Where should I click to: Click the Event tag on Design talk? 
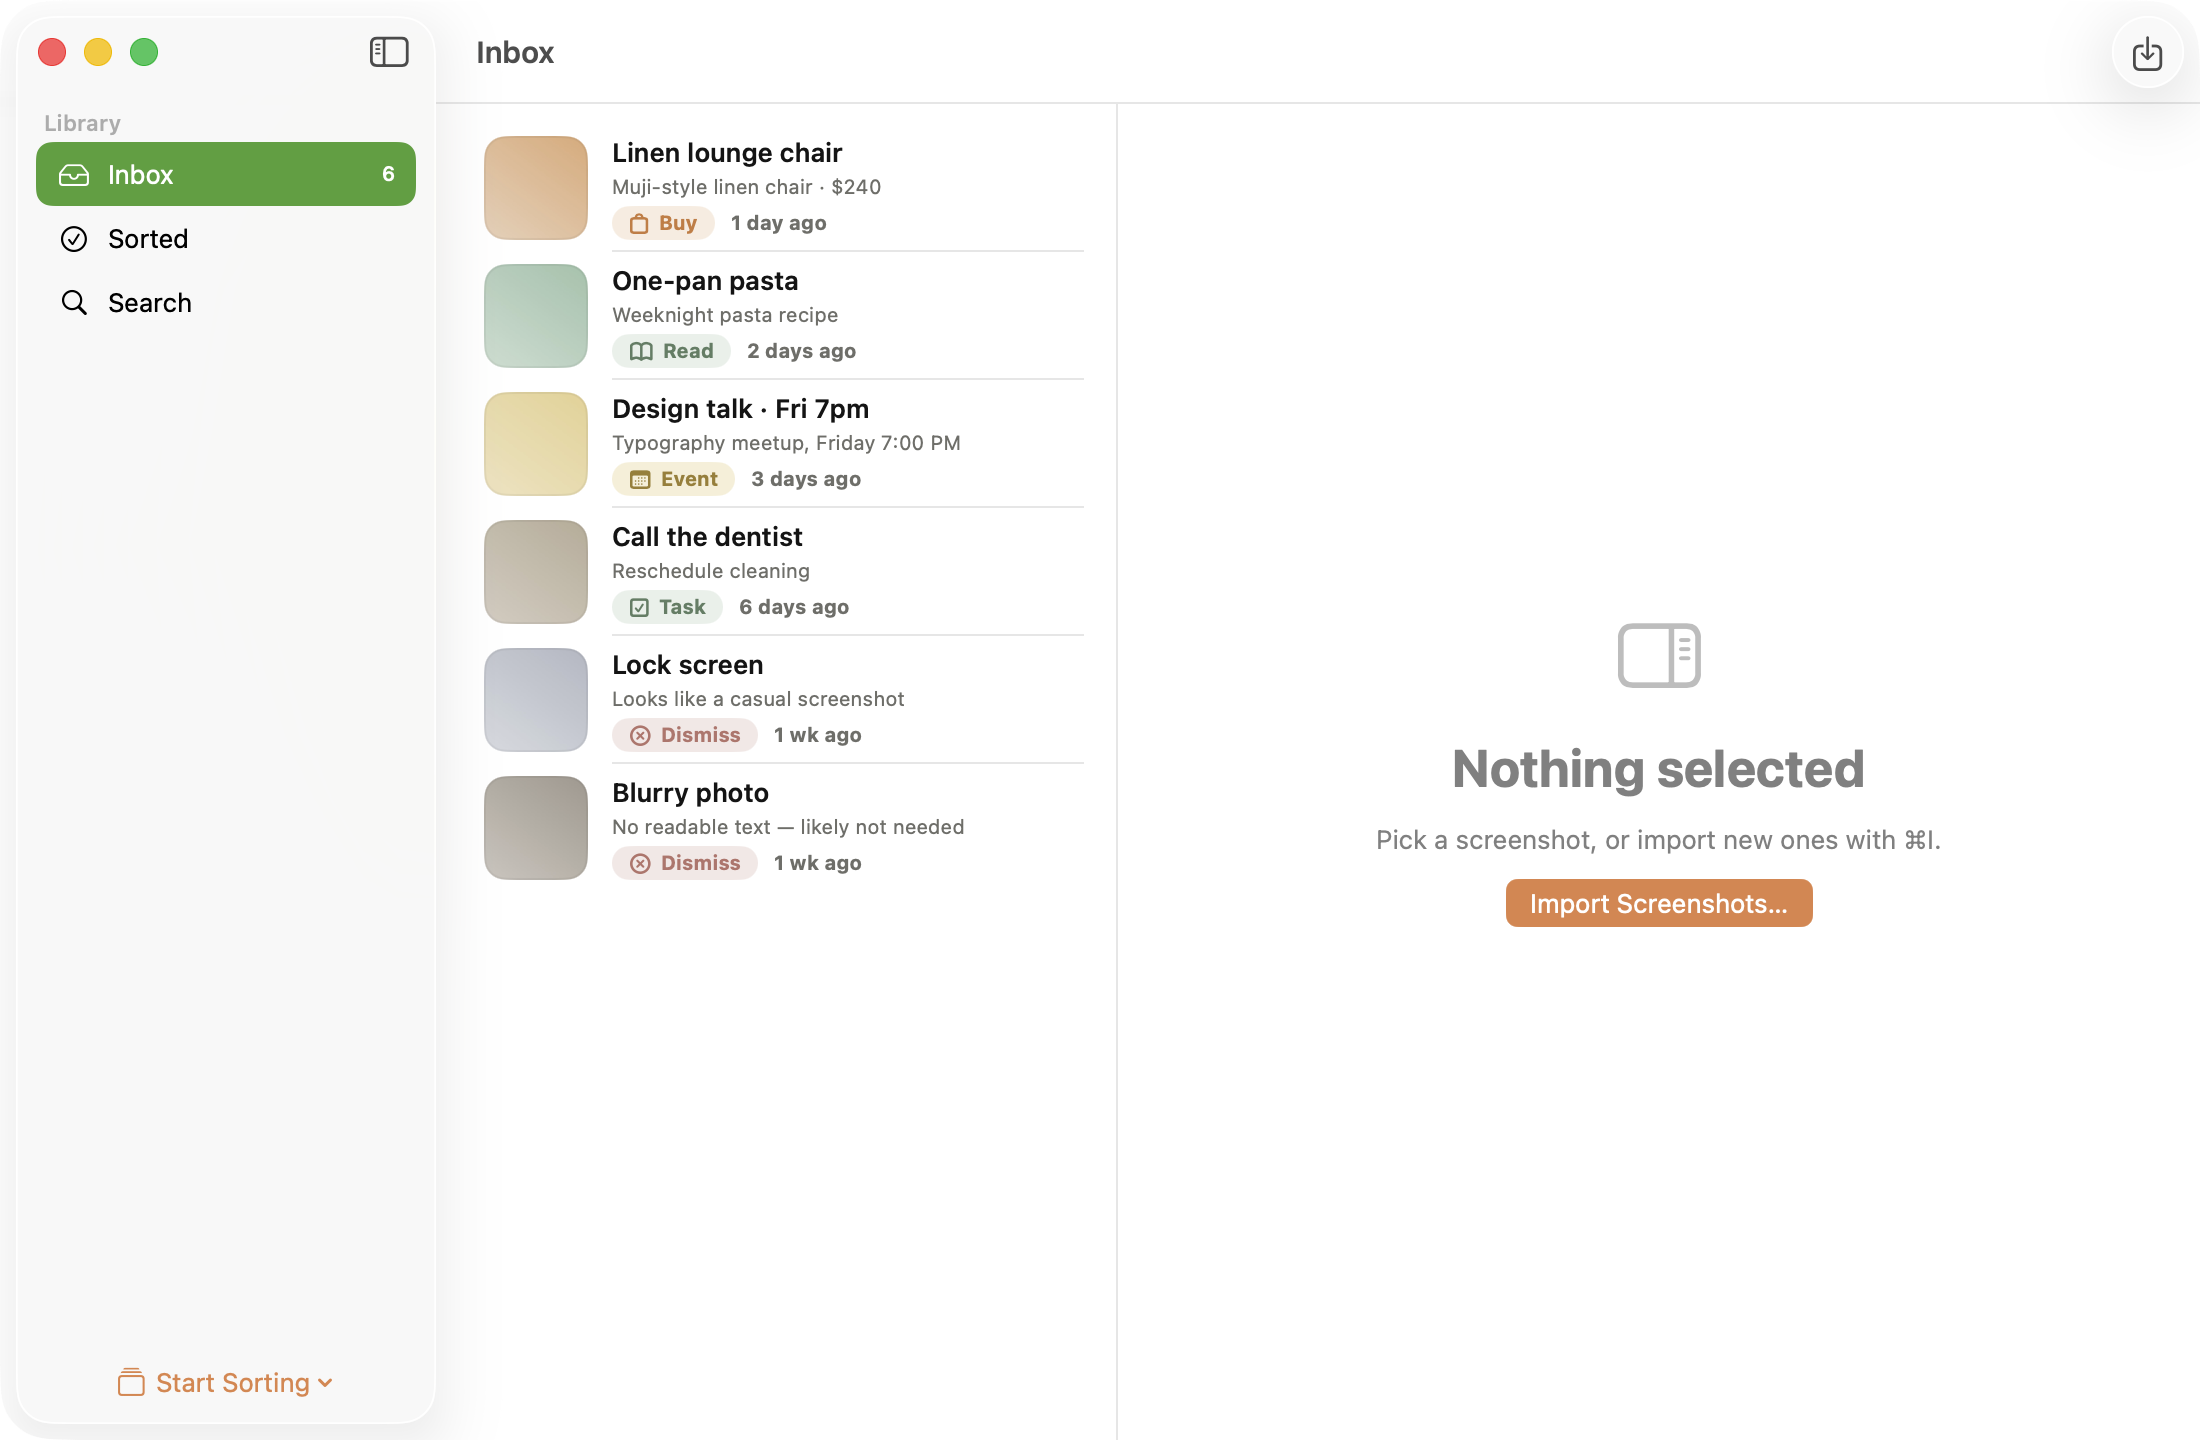pyautogui.click(x=673, y=479)
